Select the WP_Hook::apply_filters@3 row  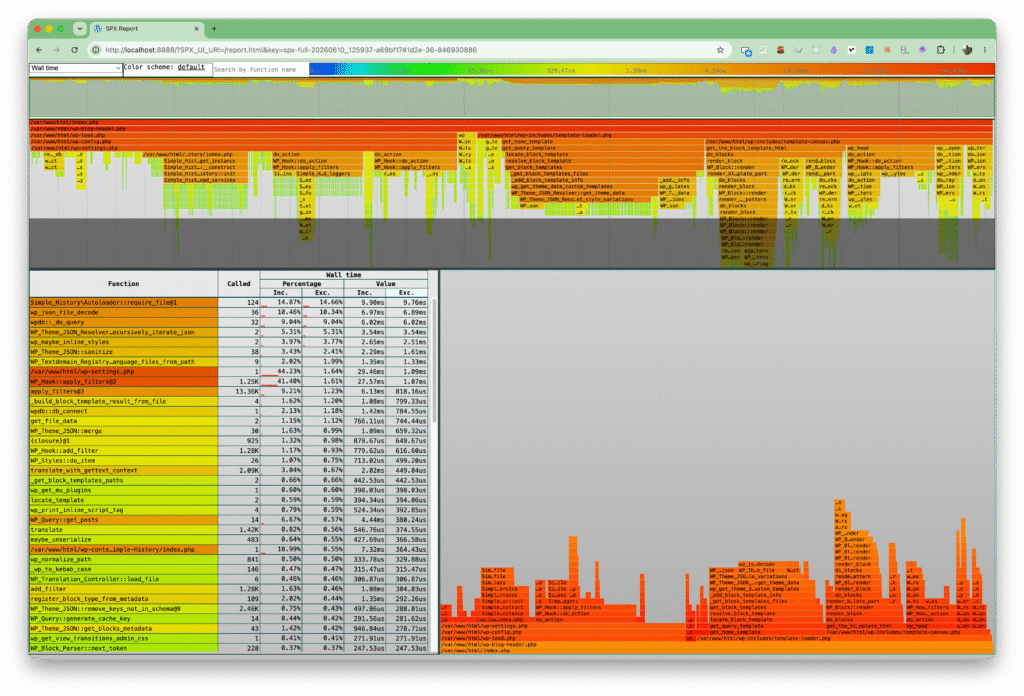pyautogui.click(x=229, y=381)
